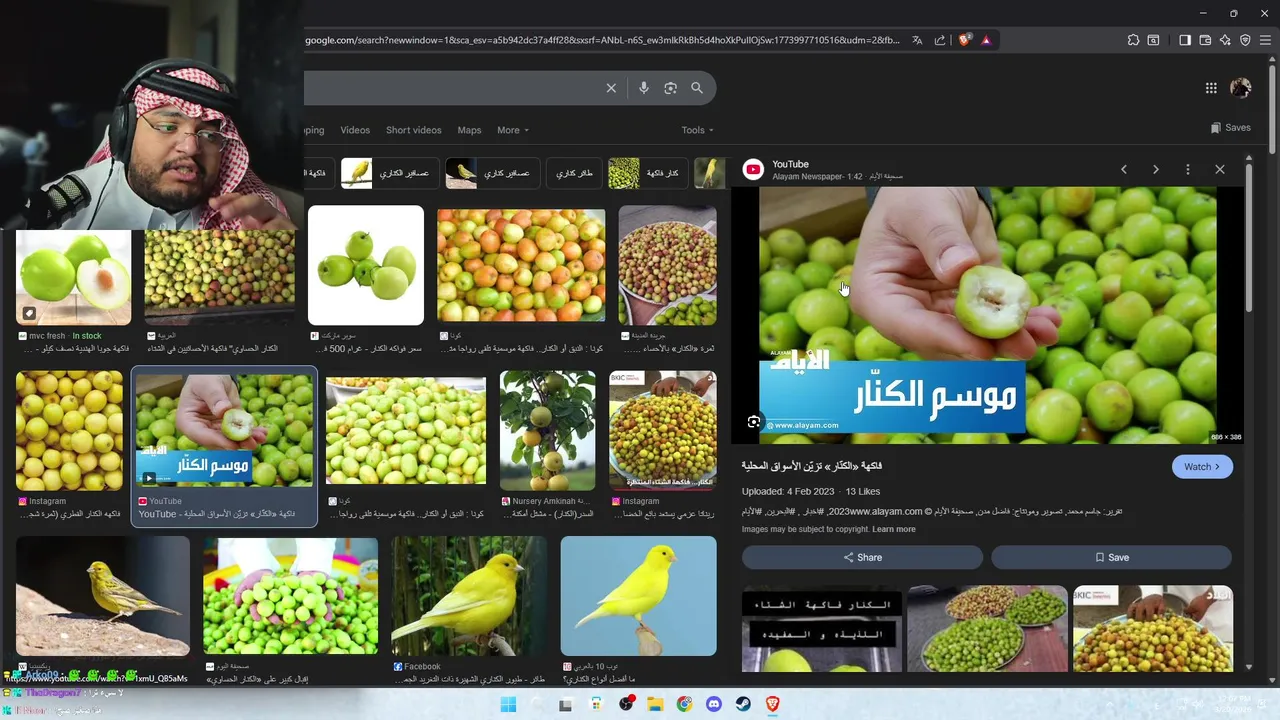1280x720 pixels.
Task: Open search by image (Lens) icon
Action: click(670, 88)
